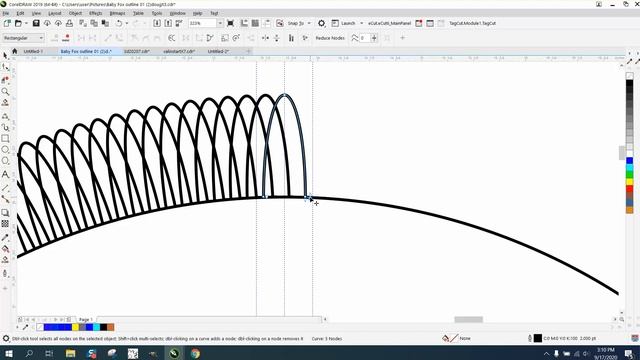Click the horizontal scrollbar thumb
The width and height of the screenshot is (640, 360).
[x=469, y=319]
